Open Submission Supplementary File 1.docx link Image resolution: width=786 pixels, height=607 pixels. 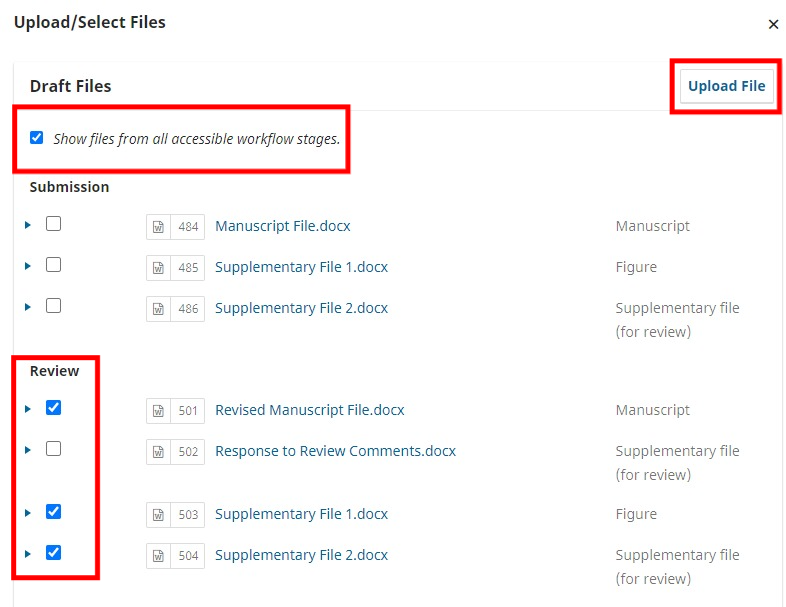[301, 267]
